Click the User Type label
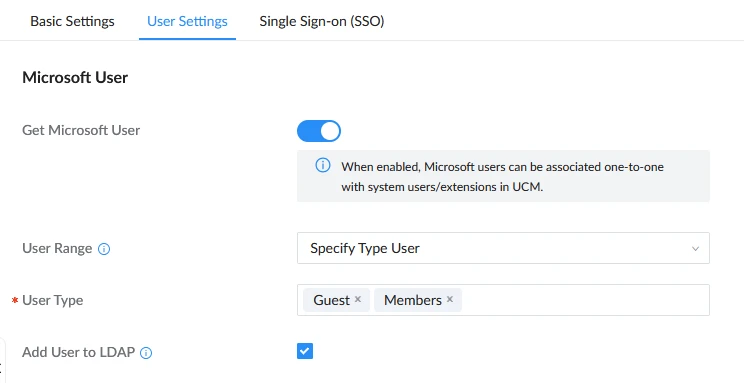 click(x=53, y=300)
